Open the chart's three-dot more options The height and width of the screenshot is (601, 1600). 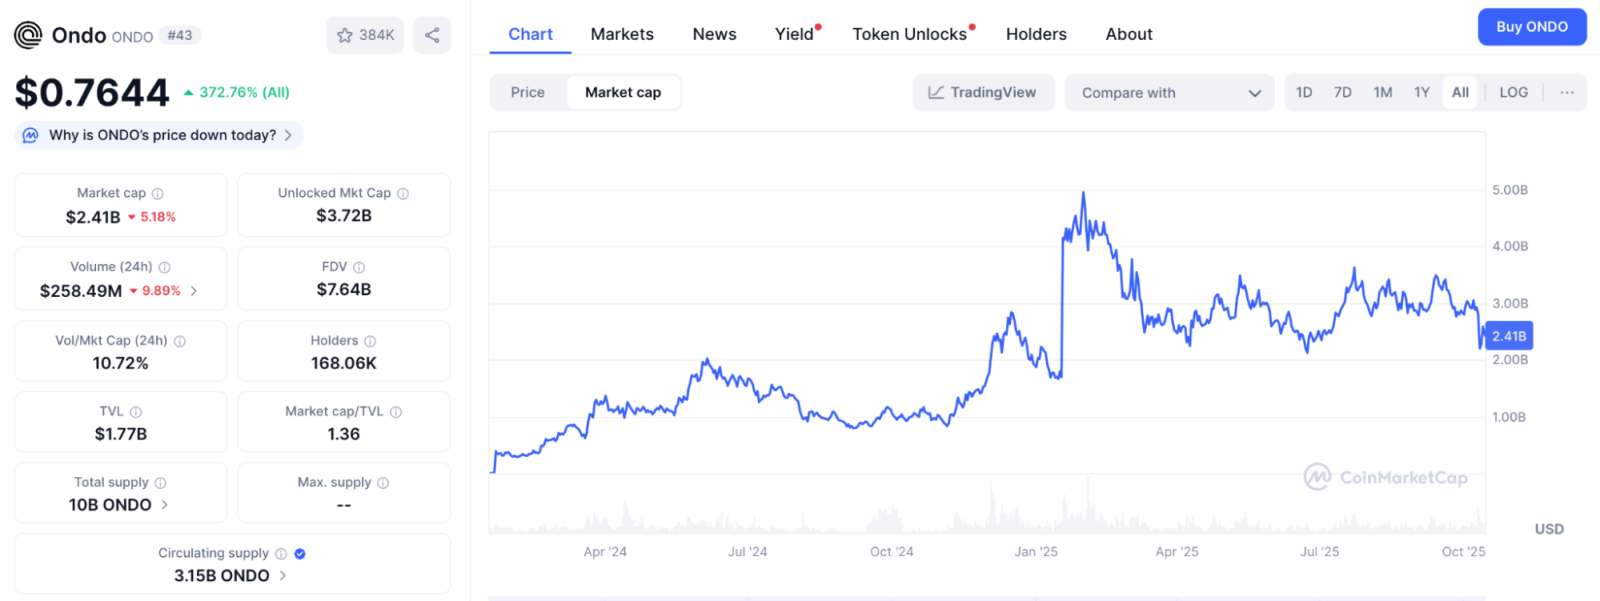tap(1566, 93)
